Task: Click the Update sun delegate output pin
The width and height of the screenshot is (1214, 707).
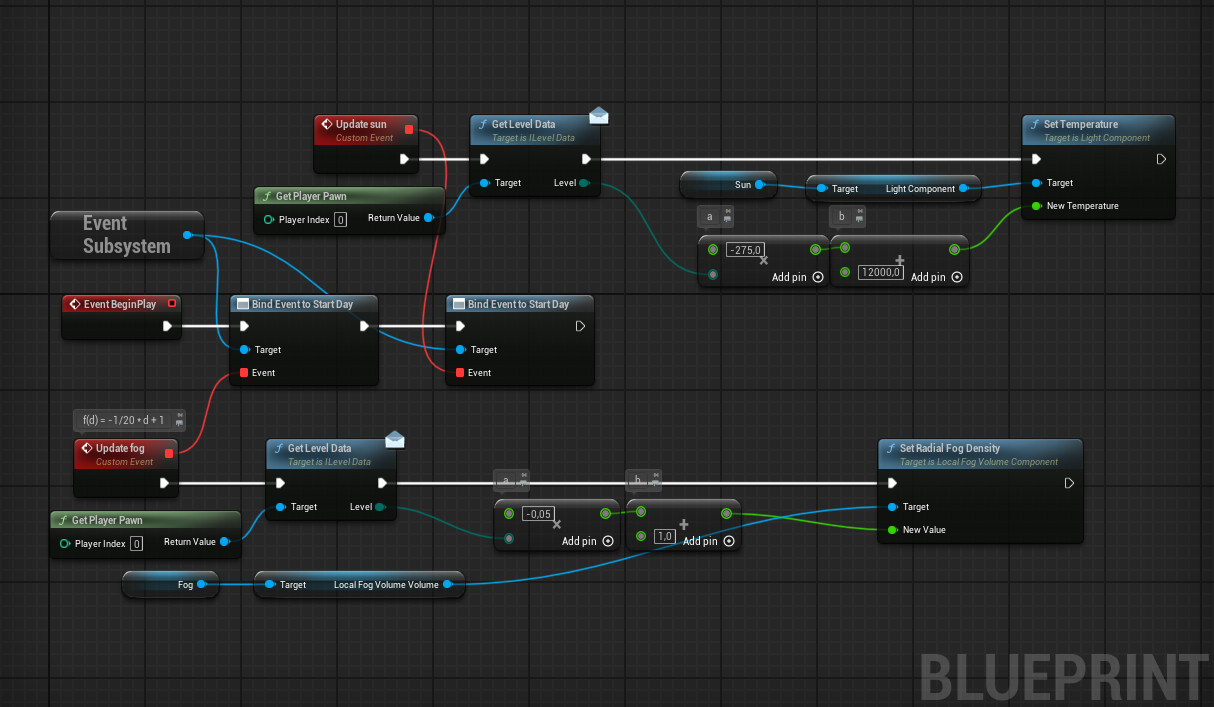Action: point(409,129)
